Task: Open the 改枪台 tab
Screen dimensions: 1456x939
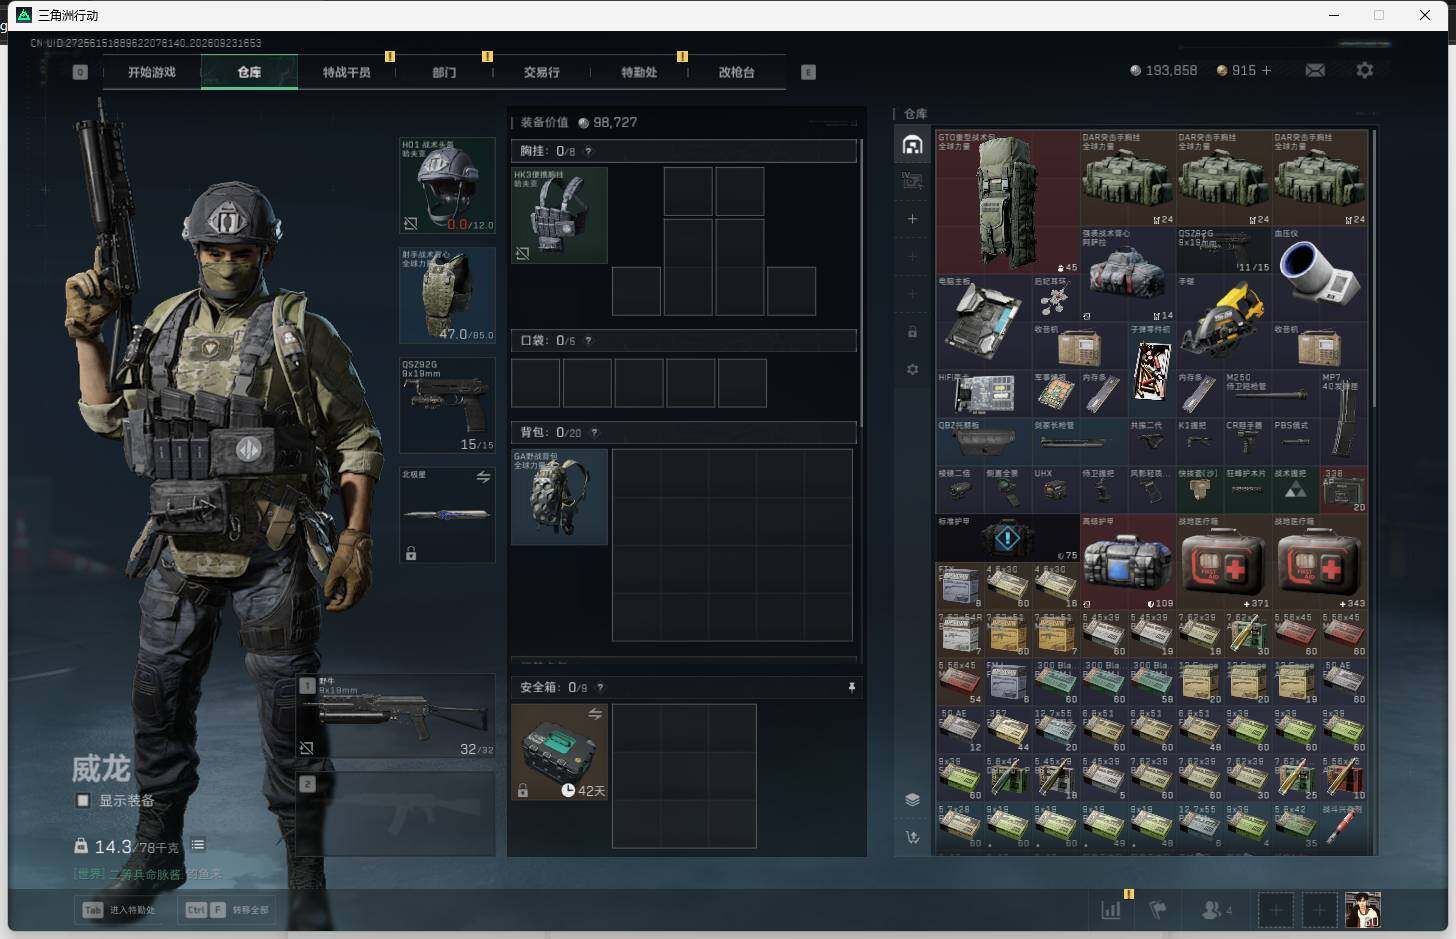Action: [x=736, y=72]
